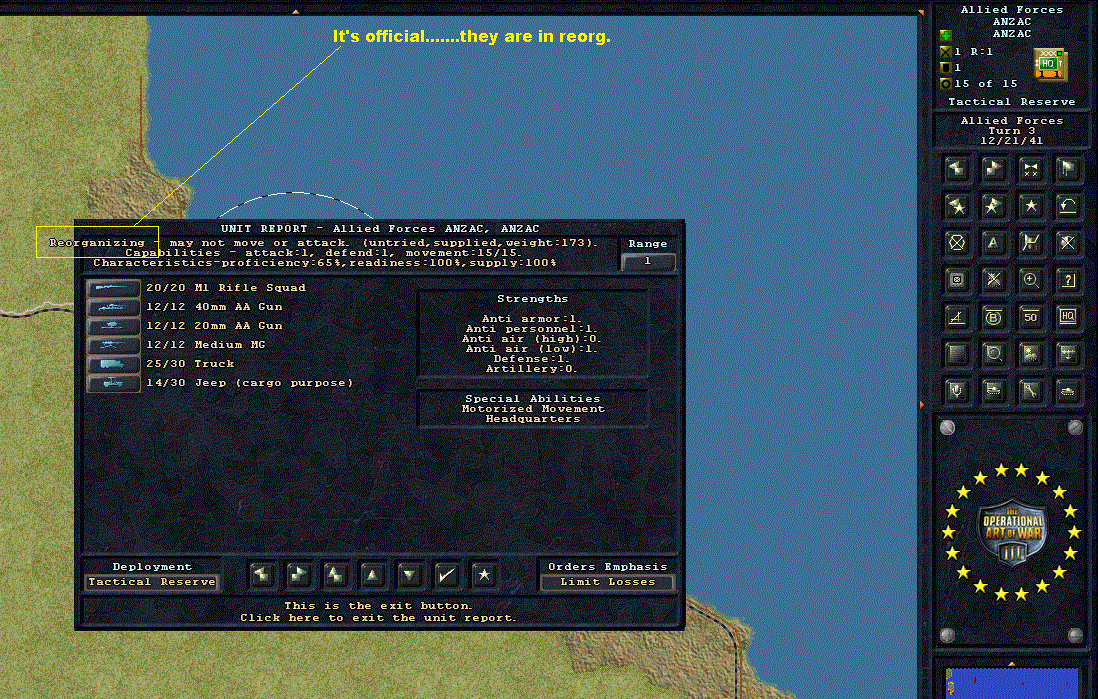Click the up-arrow with block icon in unit report
This screenshot has height=699, width=1098.
[x=335, y=576]
